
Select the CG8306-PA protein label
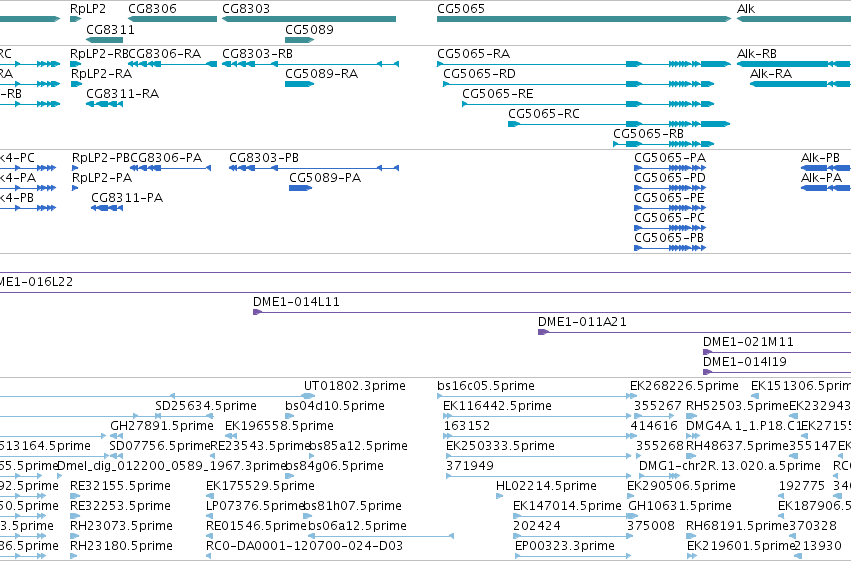point(166,158)
